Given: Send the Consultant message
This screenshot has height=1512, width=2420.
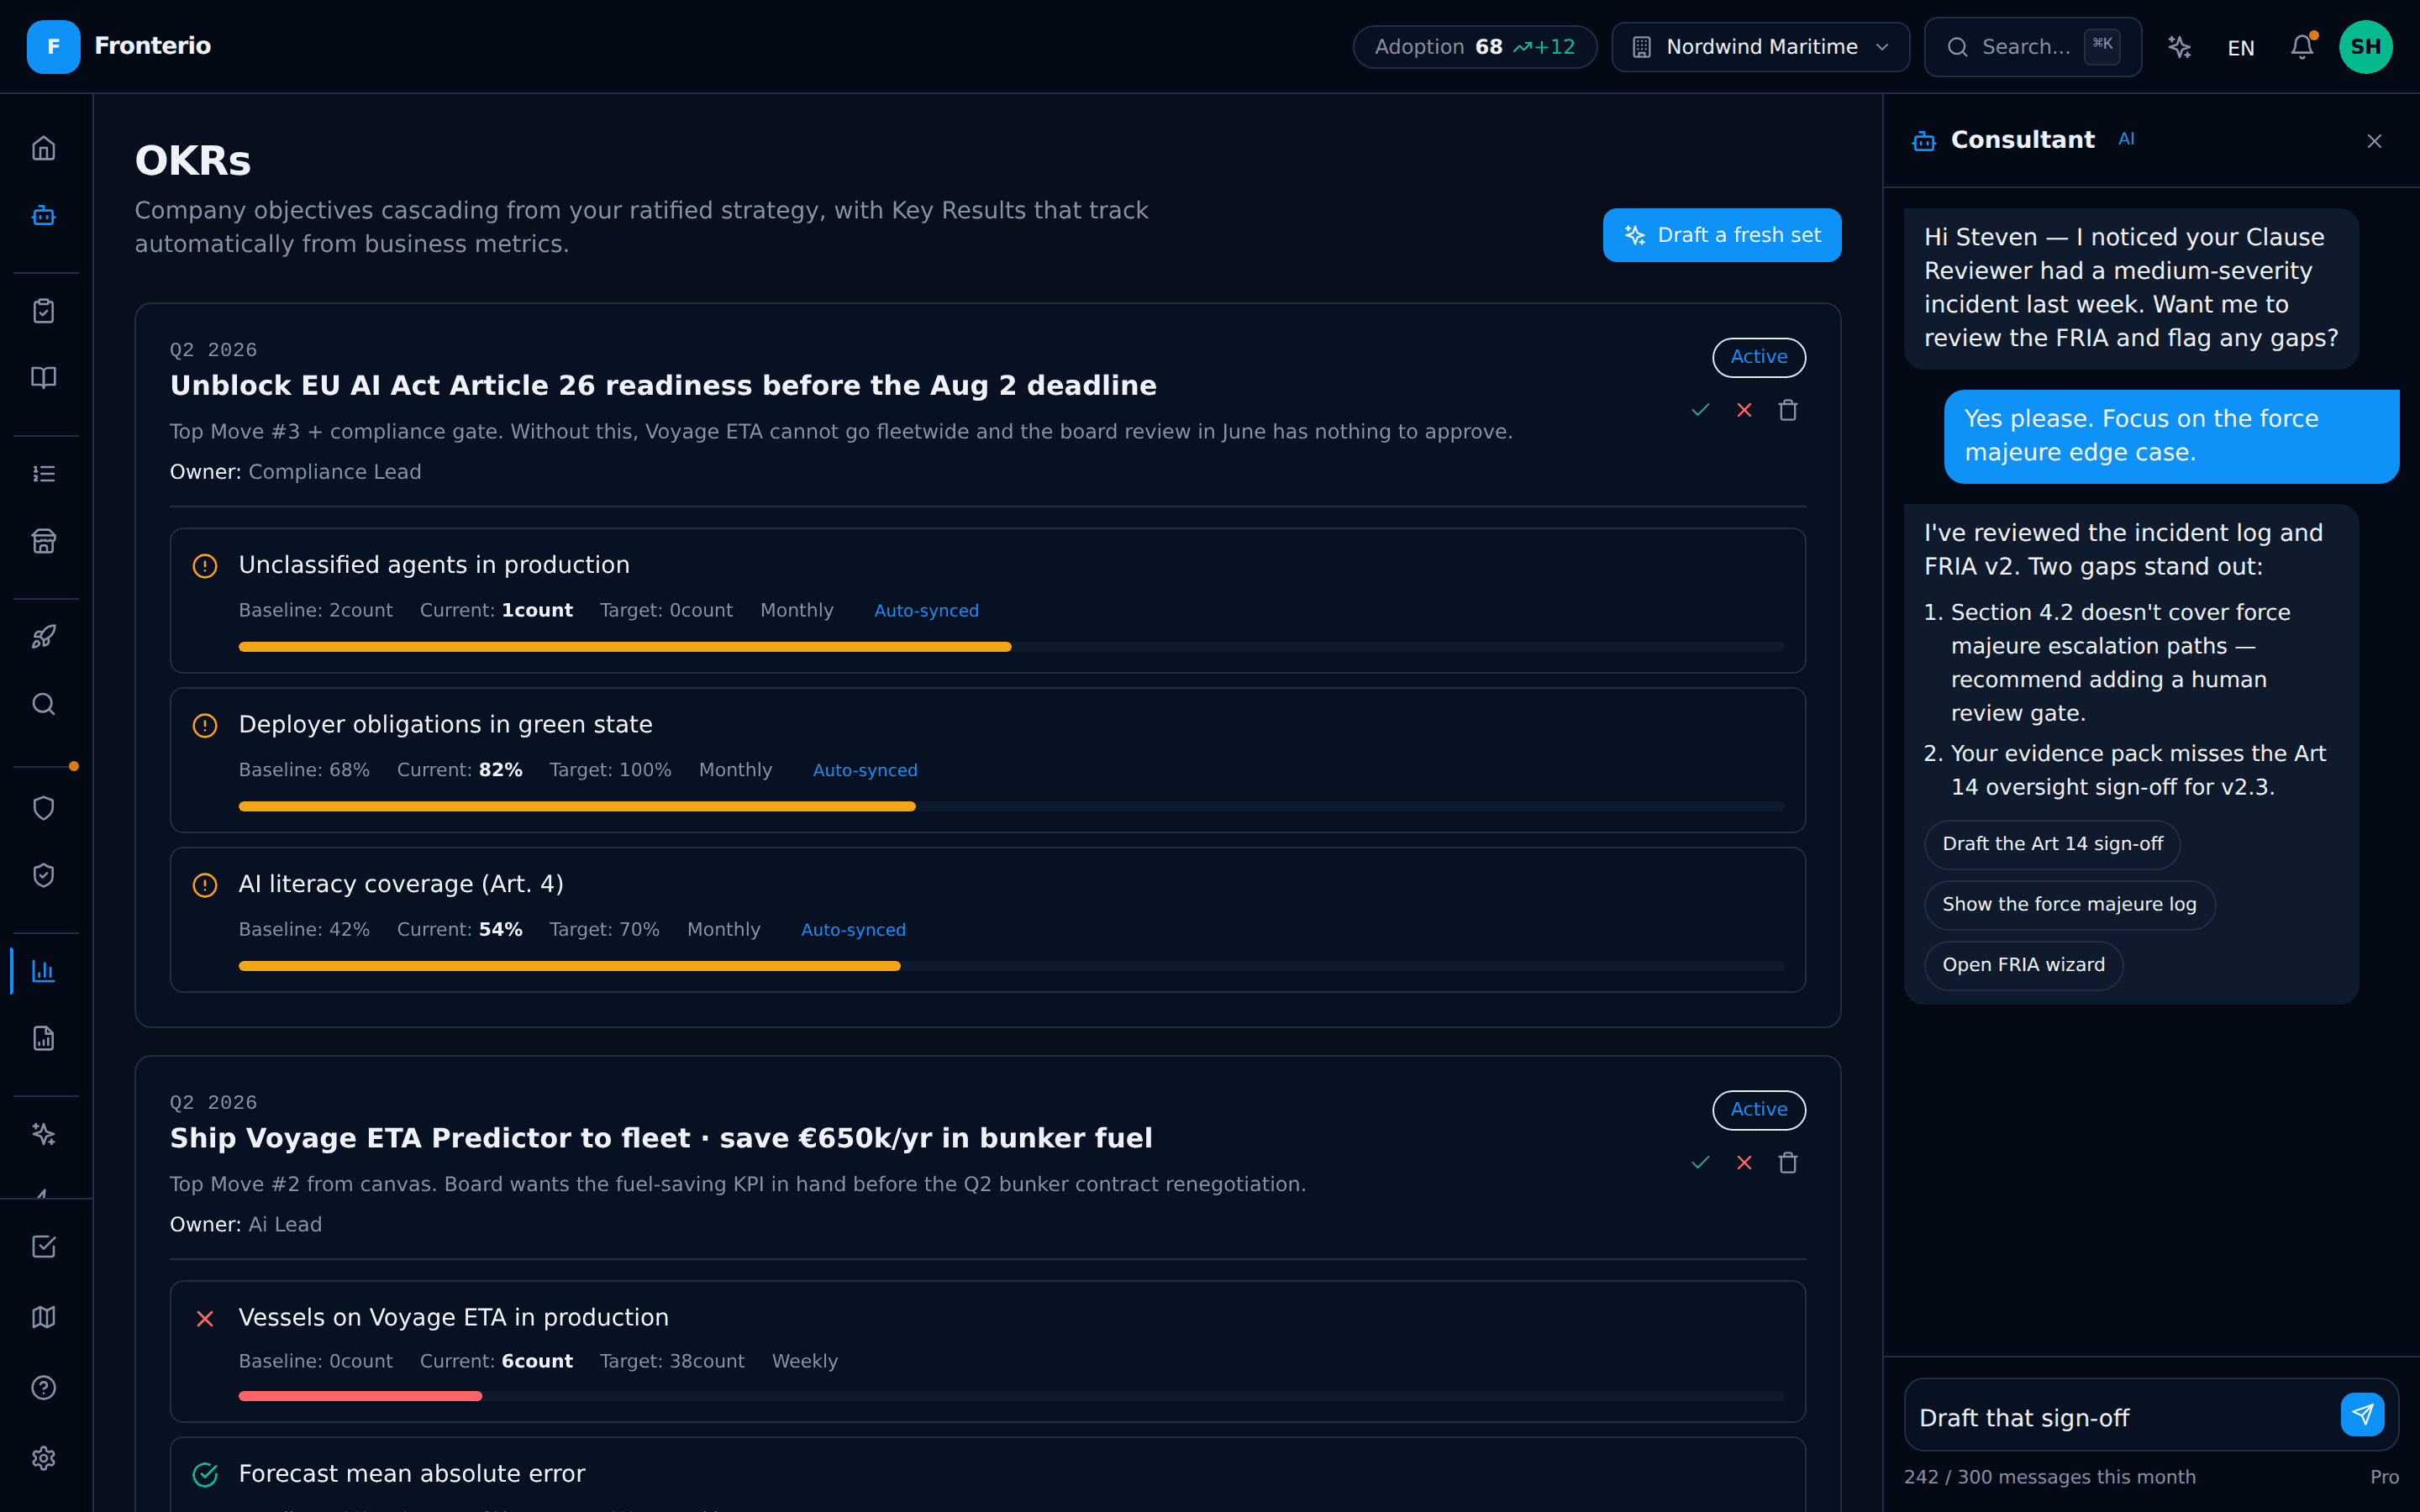Looking at the screenshot, I should 2362,1414.
